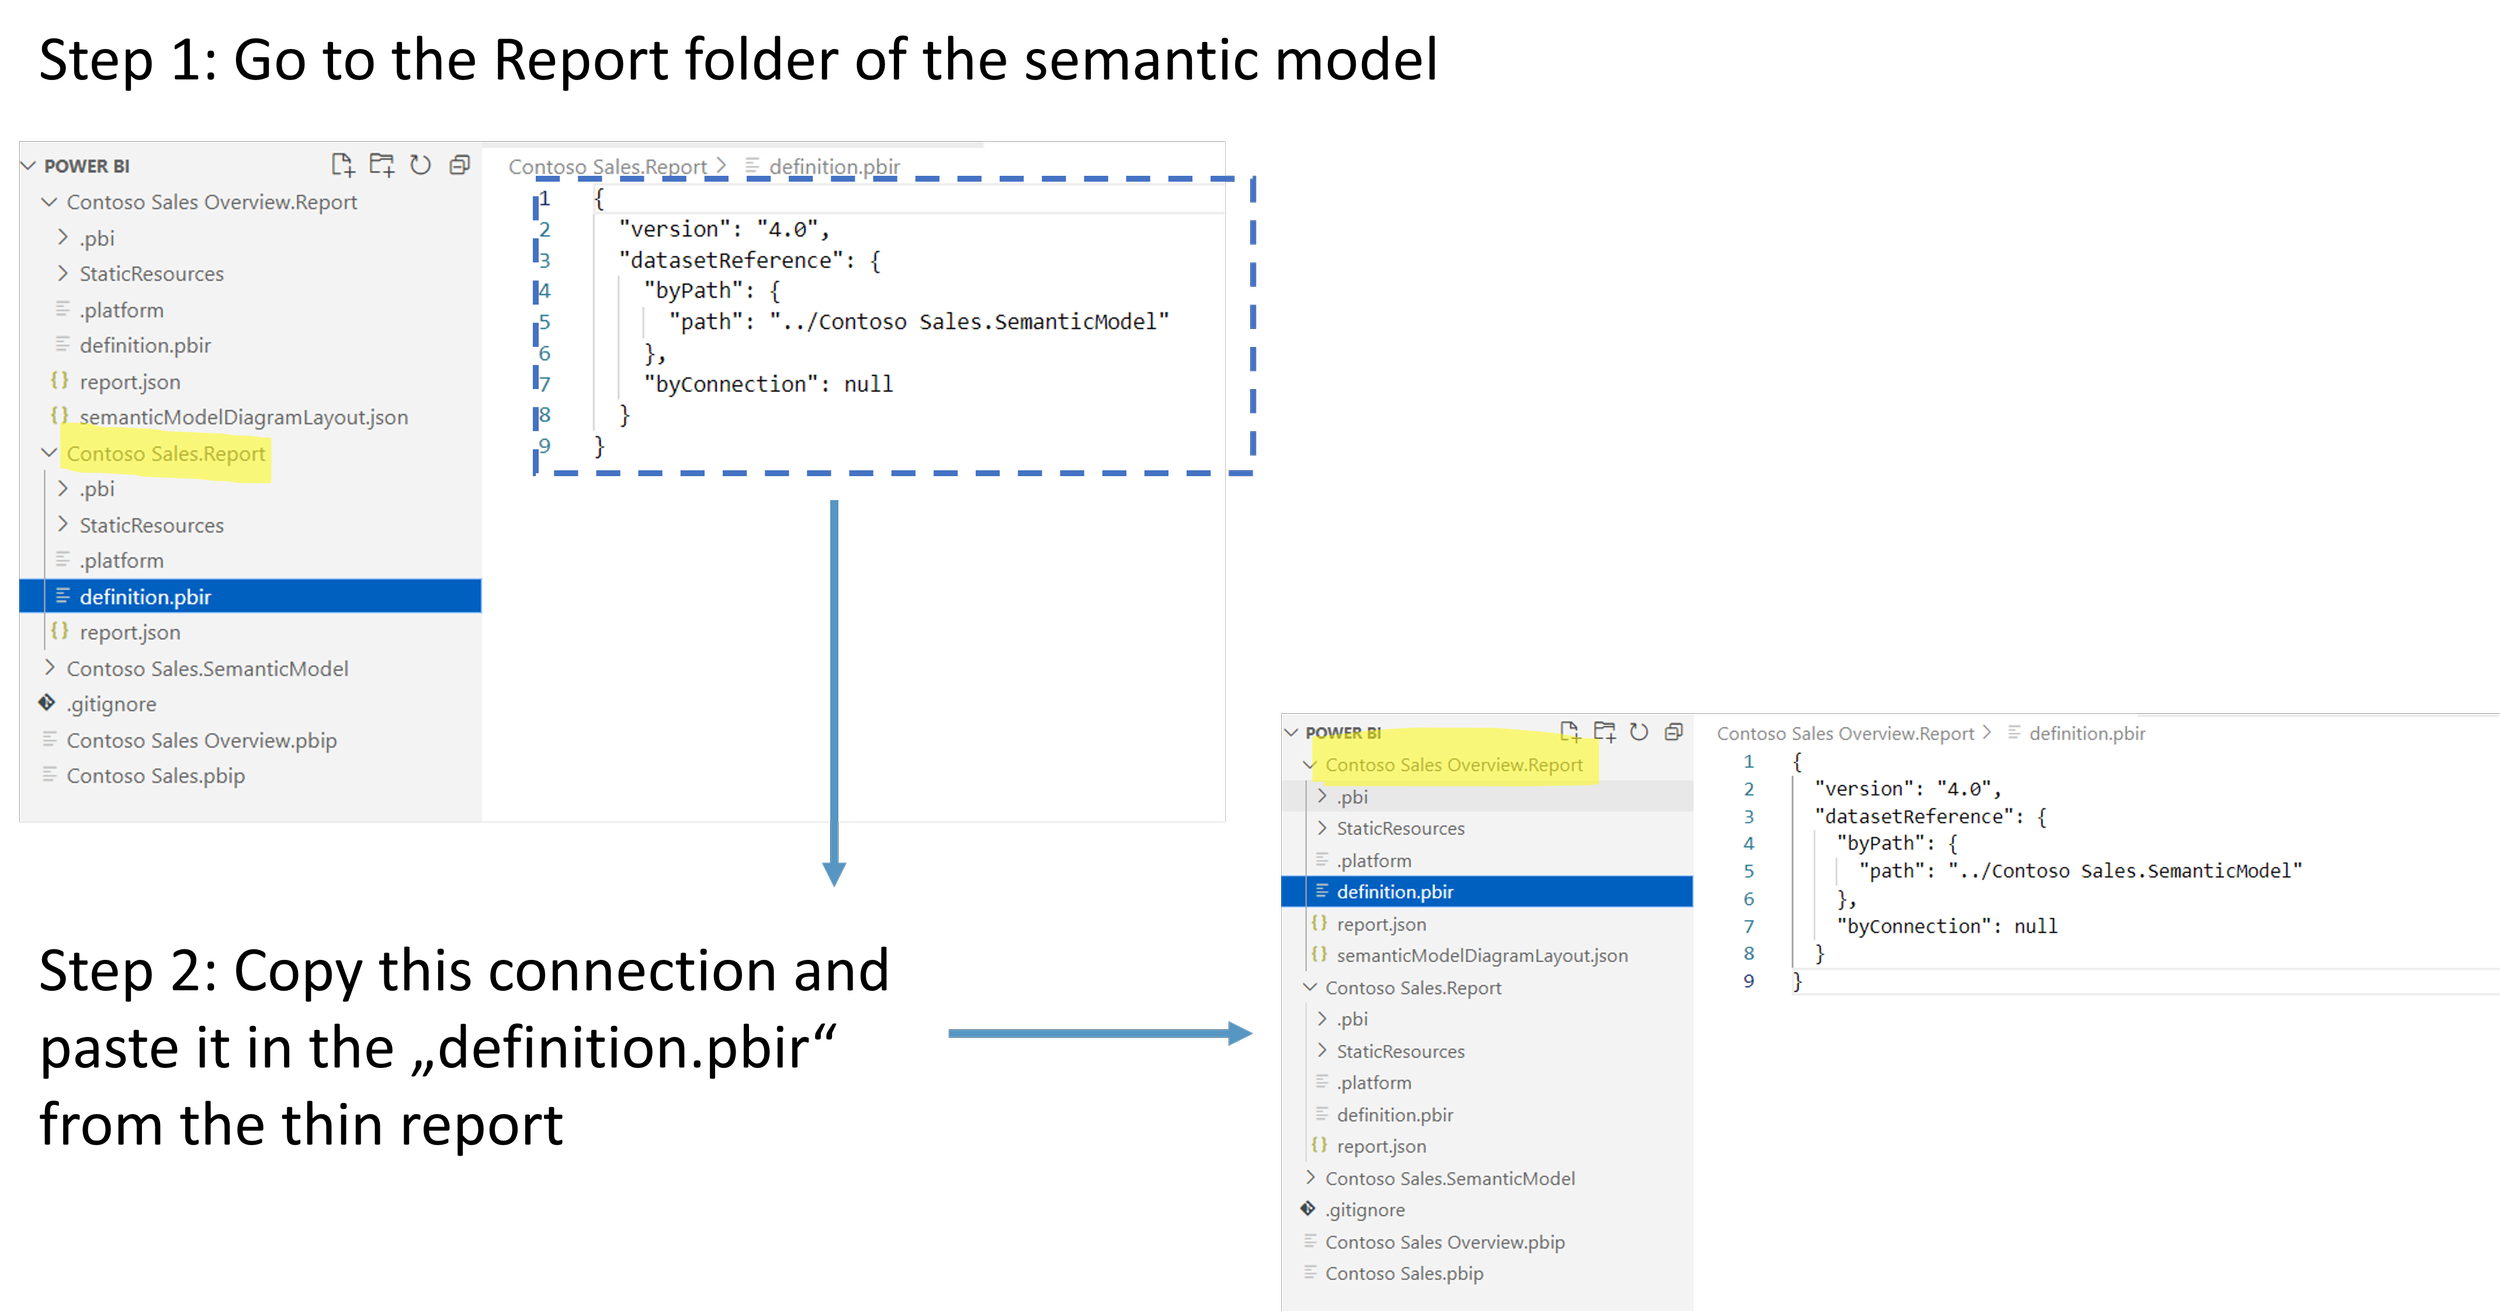Click line number 5 in the editor gutter
This screenshot has height=1311, width=2500.
coord(545,321)
